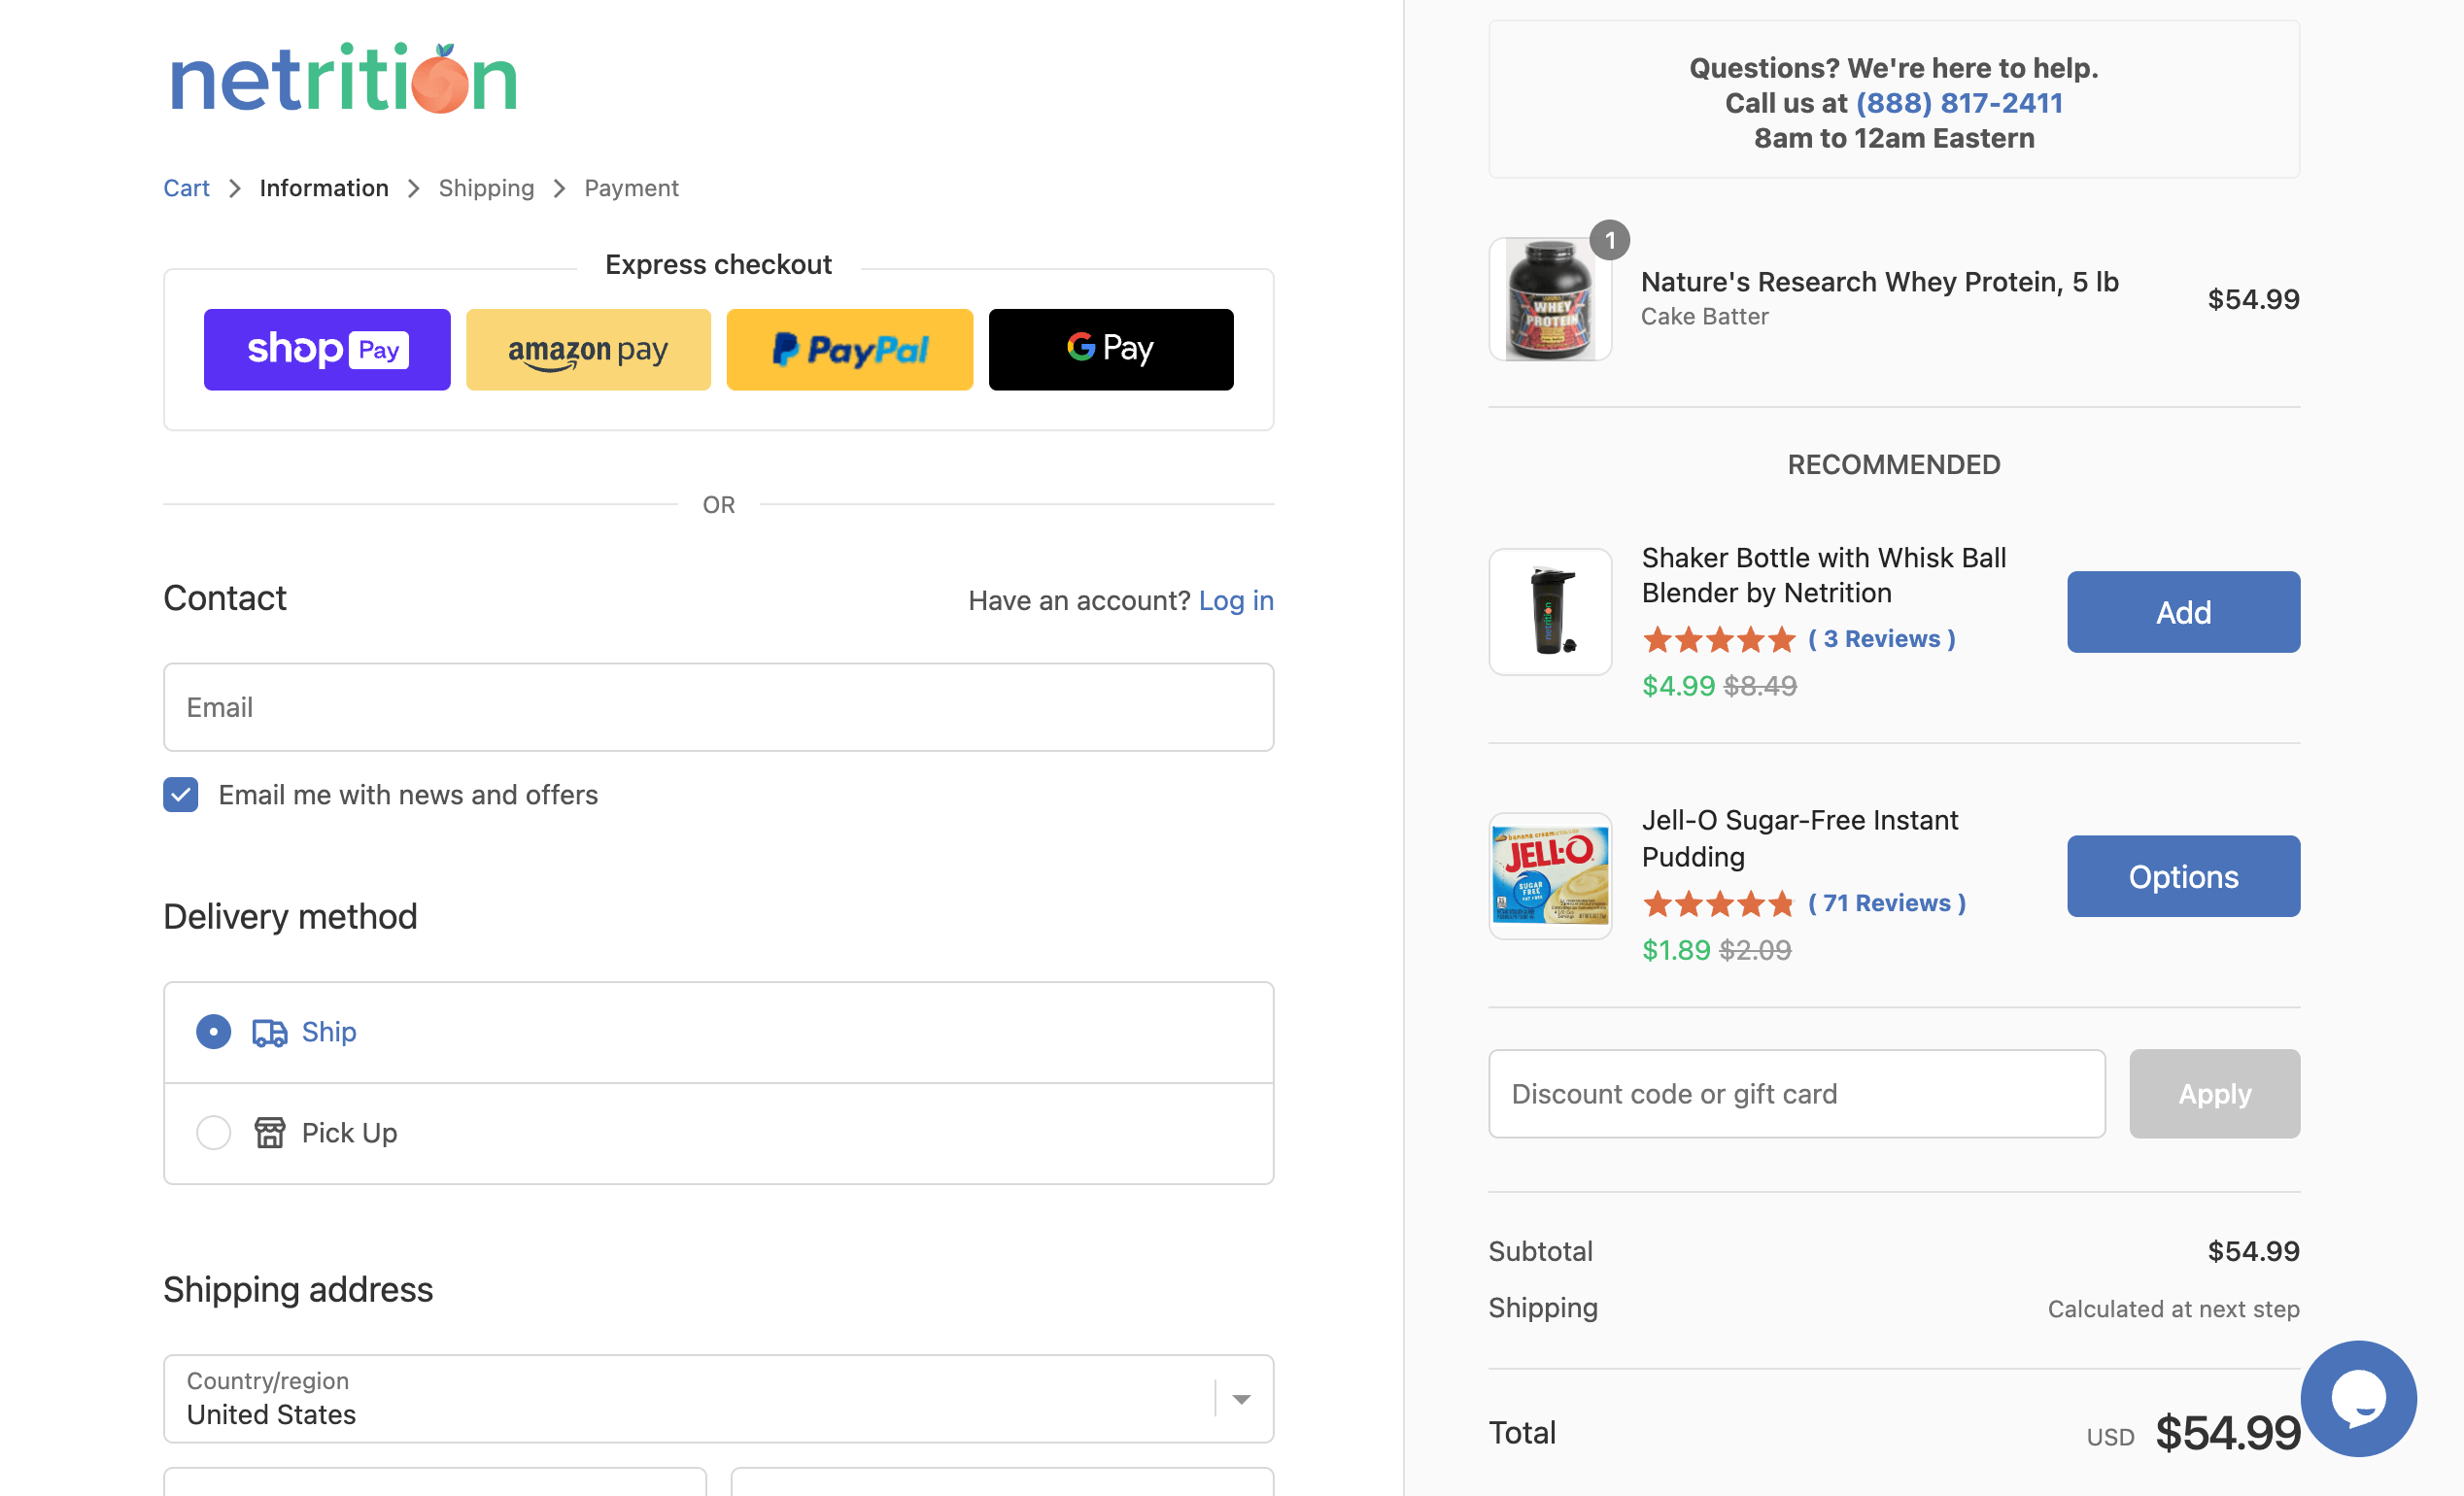This screenshot has height=1496, width=2464.
Task: Select the Shipping breadcrumb step
Action: click(486, 188)
